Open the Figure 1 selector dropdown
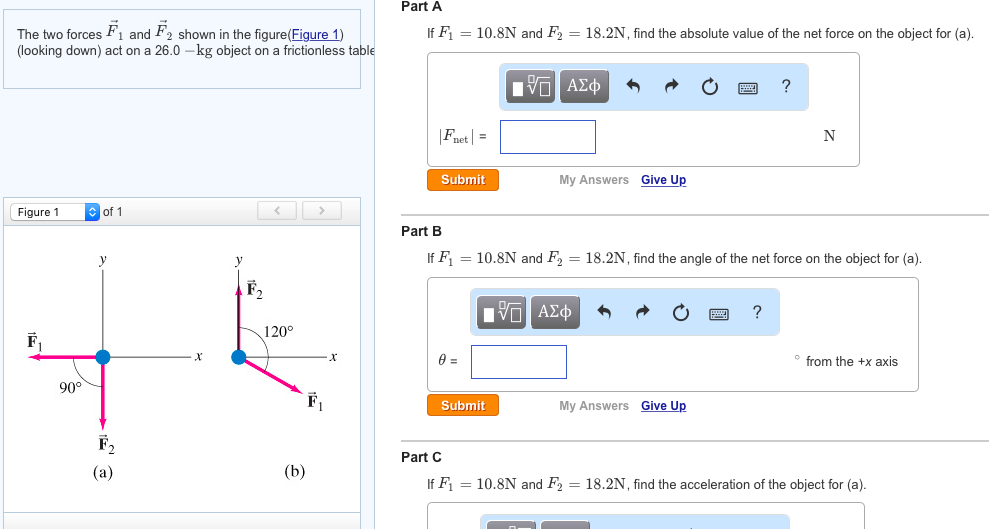Image resolution: width=989 pixels, height=529 pixels. pos(55,212)
